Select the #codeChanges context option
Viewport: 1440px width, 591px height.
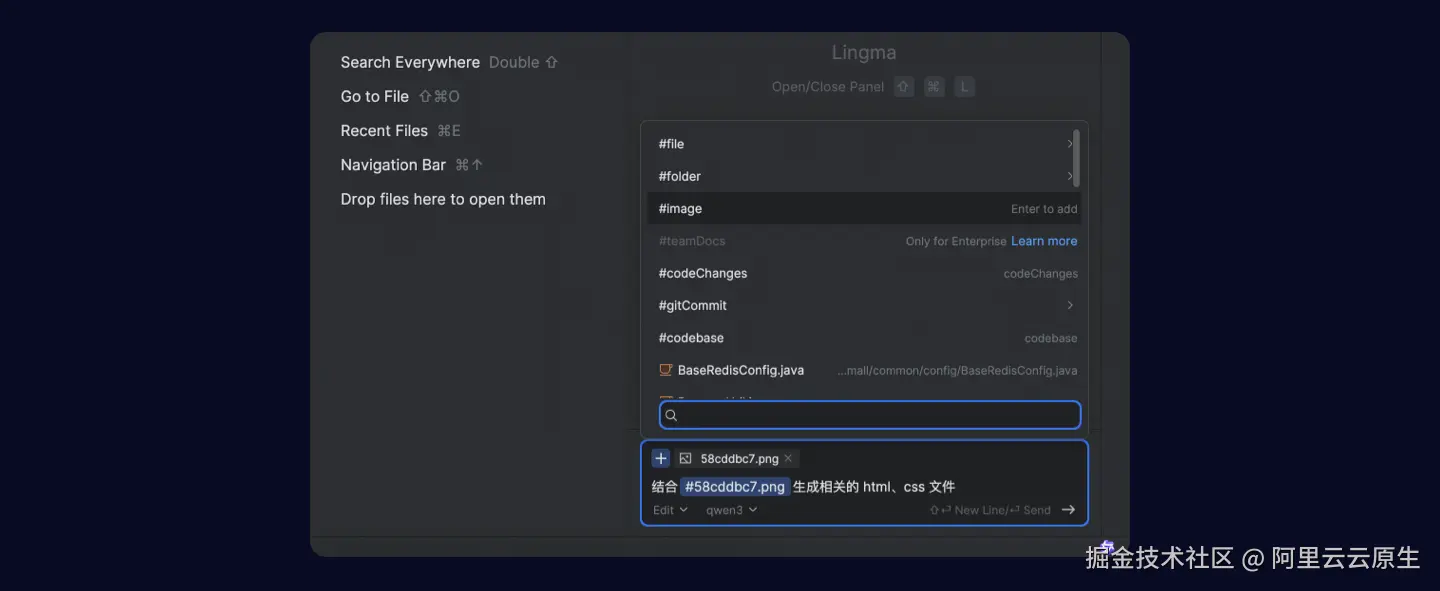pyautogui.click(x=862, y=273)
